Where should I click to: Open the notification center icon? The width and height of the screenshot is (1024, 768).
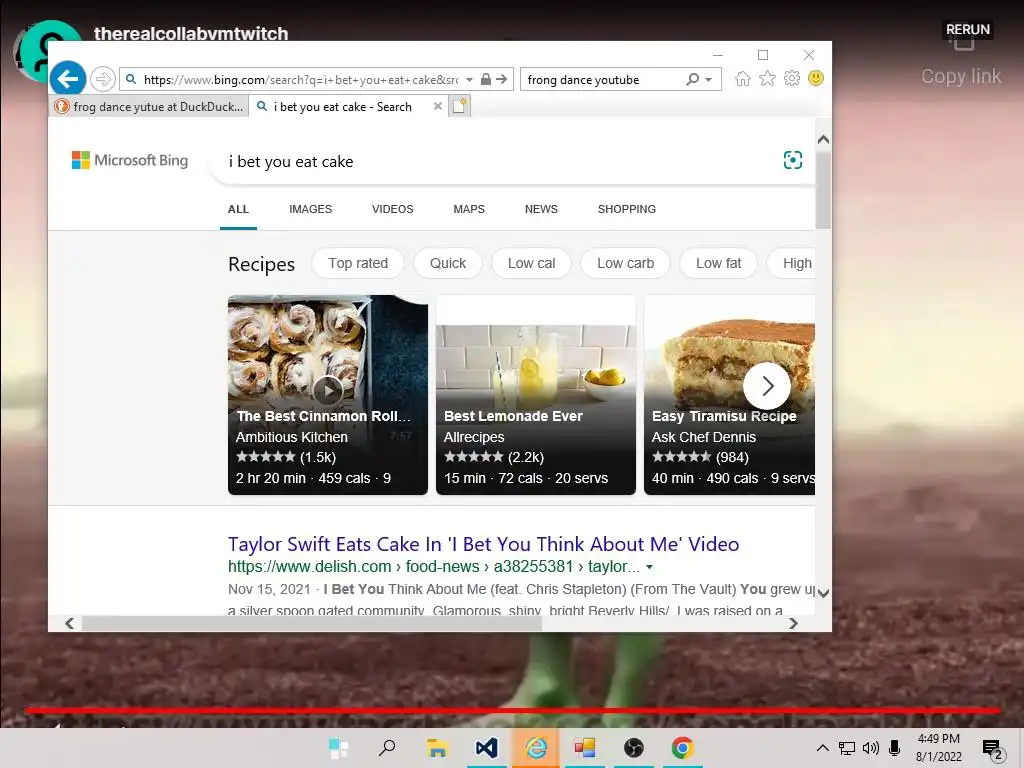(992, 749)
